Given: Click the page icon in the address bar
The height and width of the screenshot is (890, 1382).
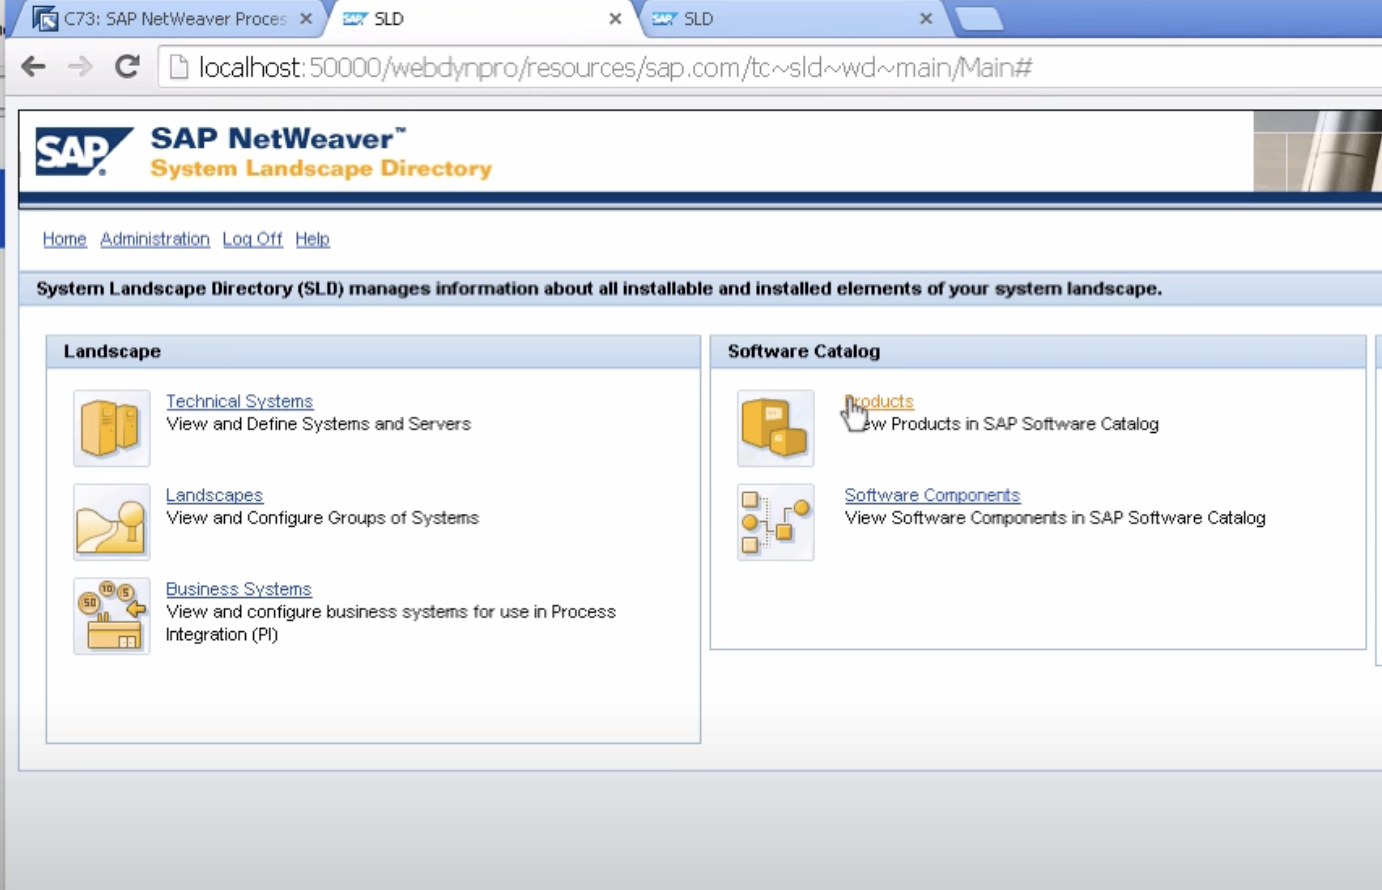Looking at the screenshot, I should [178, 67].
